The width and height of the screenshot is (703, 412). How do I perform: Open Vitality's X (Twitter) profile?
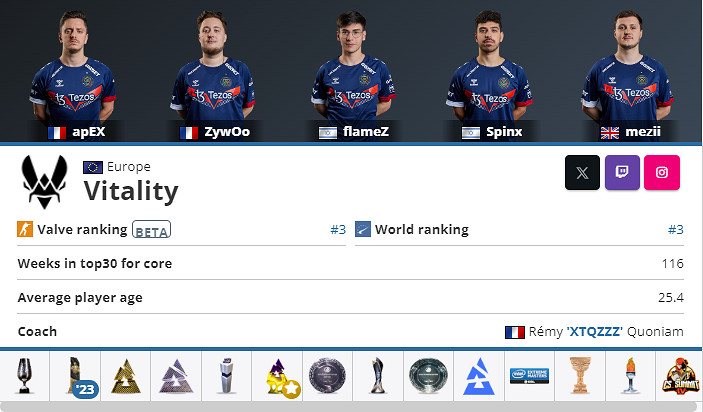pyautogui.click(x=582, y=173)
